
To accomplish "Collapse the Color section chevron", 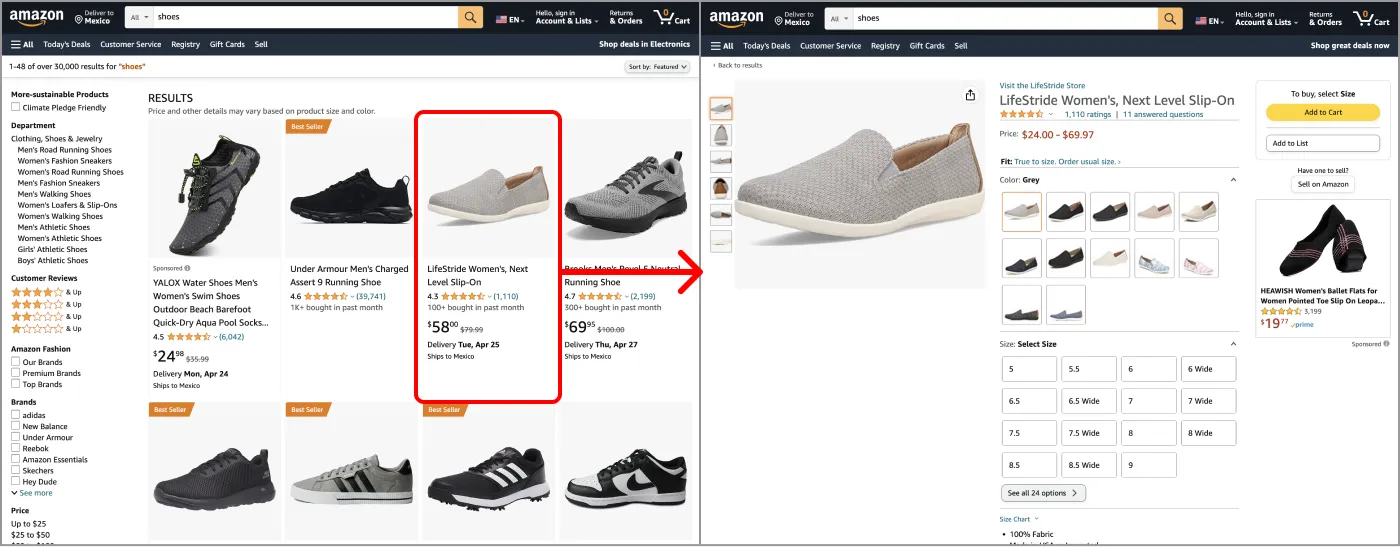I will click(1233, 180).
